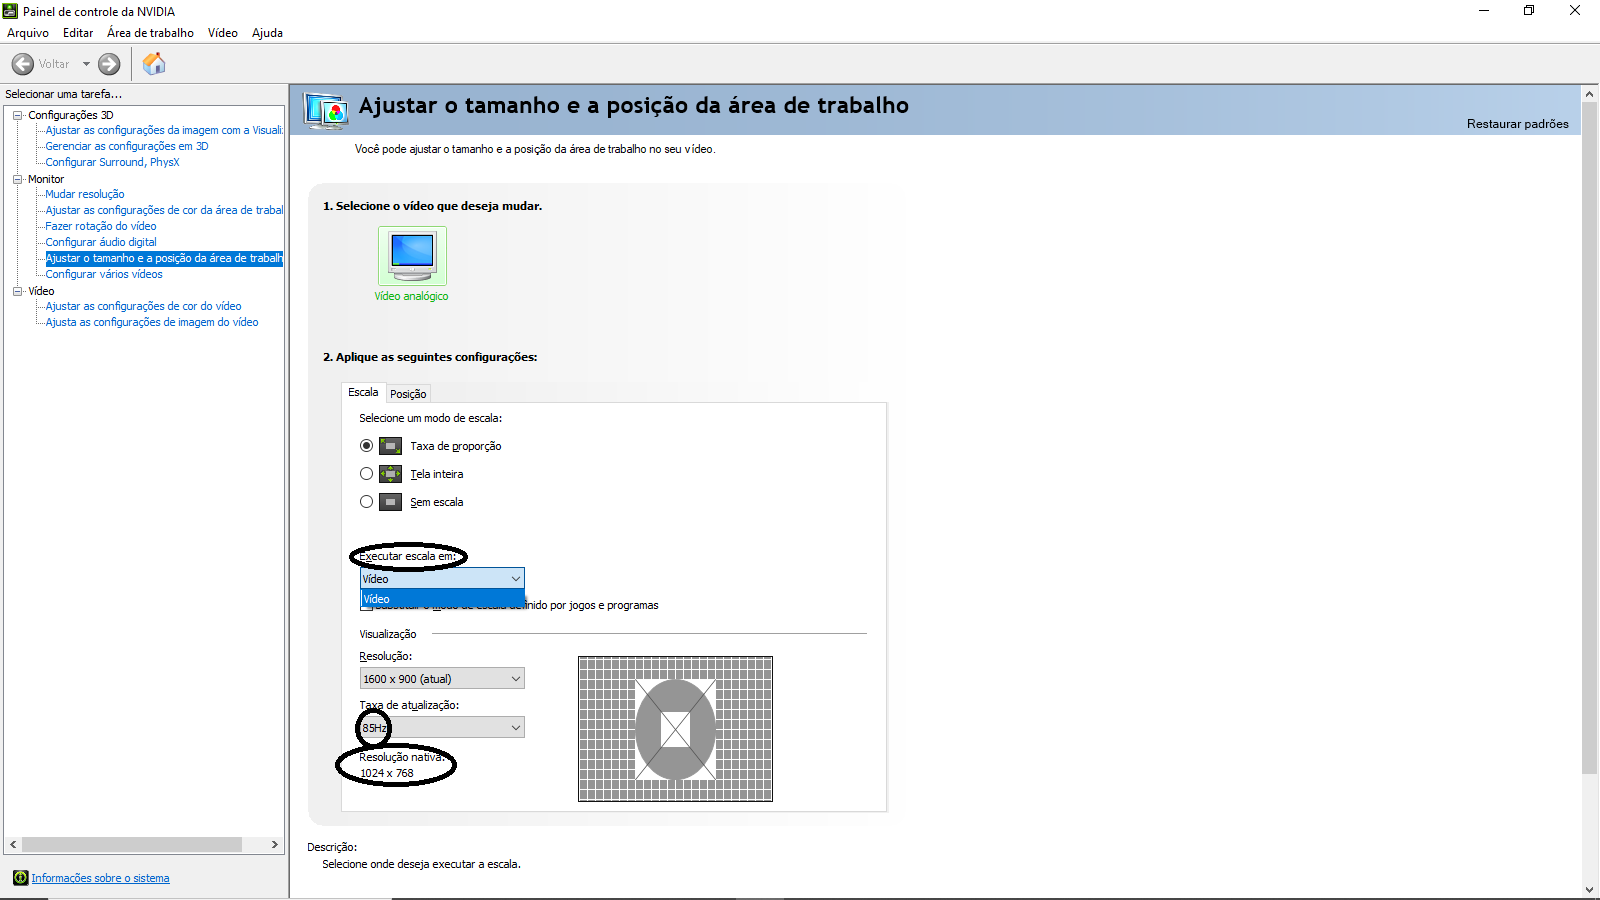
Task: Click the Taxa de proporção scaling icon
Action: [391, 446]
